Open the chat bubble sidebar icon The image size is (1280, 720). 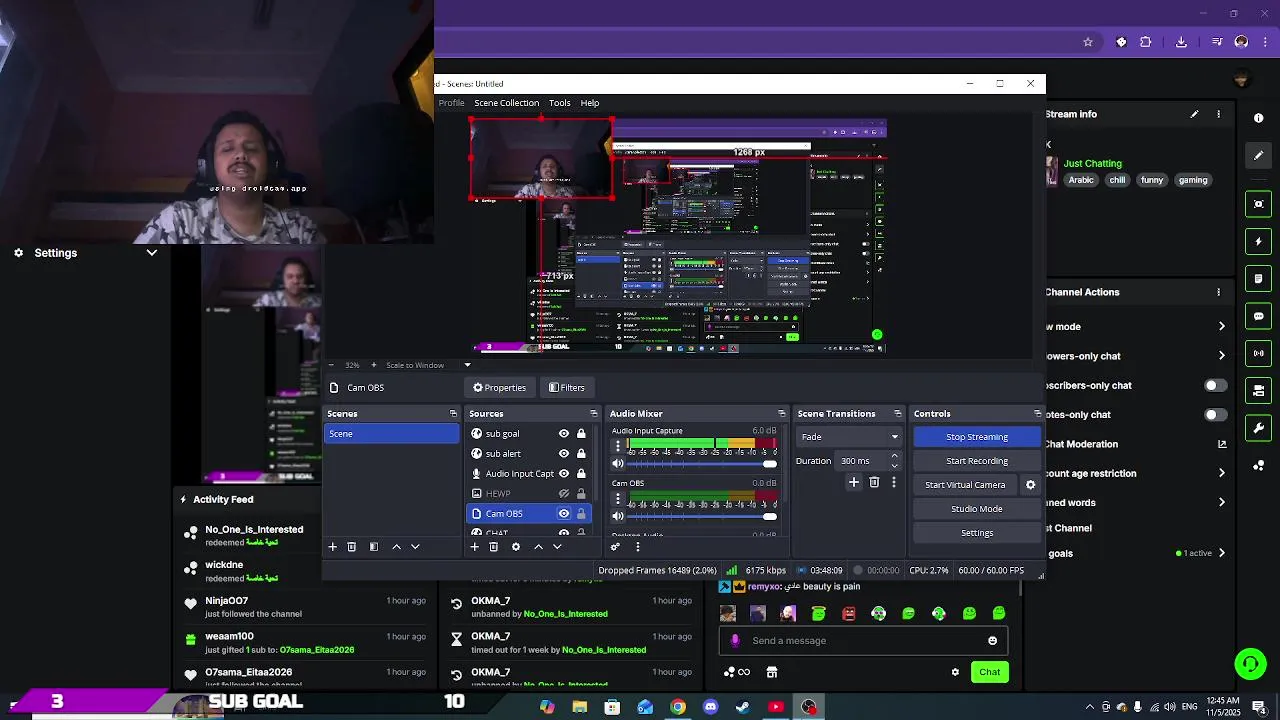pyautogui.click(x=1259, y=316)
